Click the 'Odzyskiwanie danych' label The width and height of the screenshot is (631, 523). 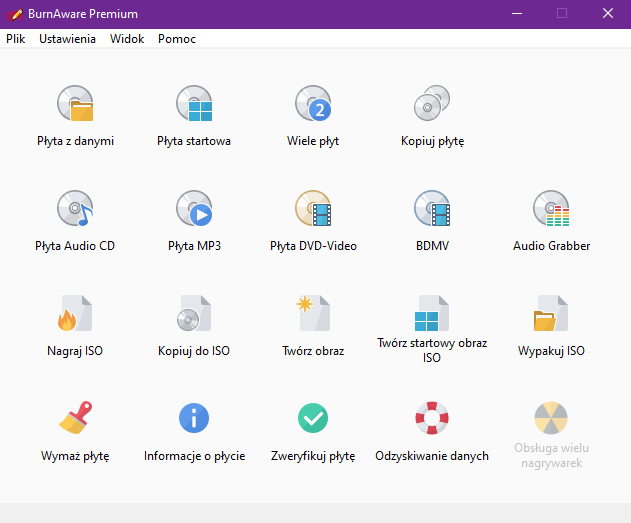click(x=432, y=456)
